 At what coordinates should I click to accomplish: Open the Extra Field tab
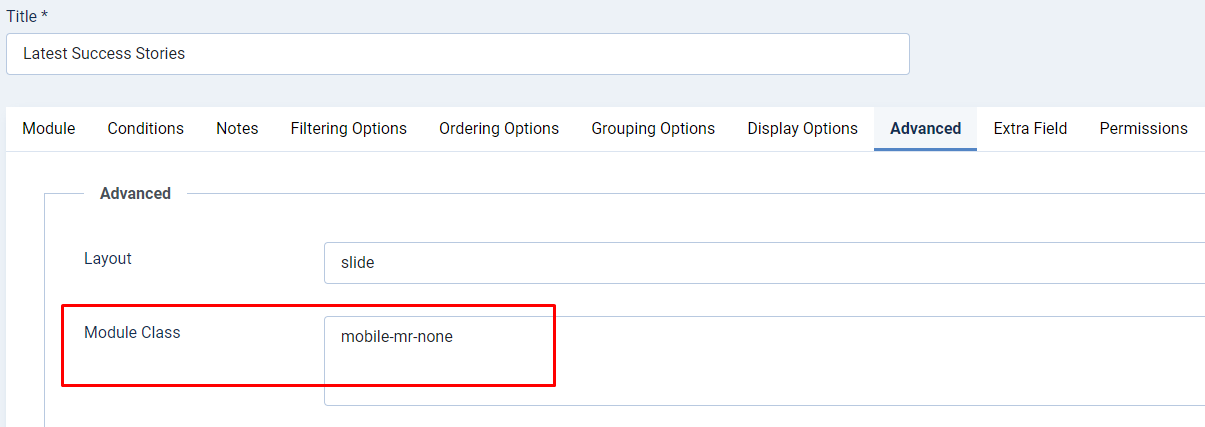(x=1030, y=129)
